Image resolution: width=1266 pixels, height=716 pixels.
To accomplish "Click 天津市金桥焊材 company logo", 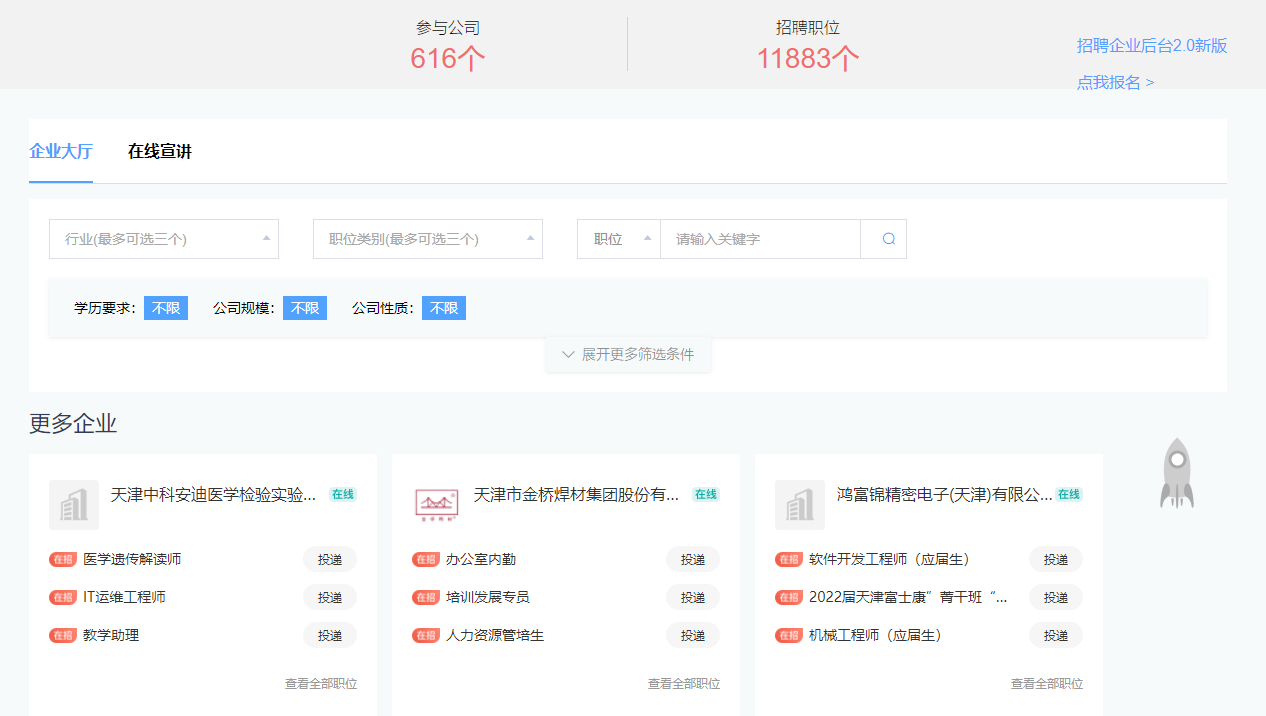I will pyautogui.click(x=437, y=505).
